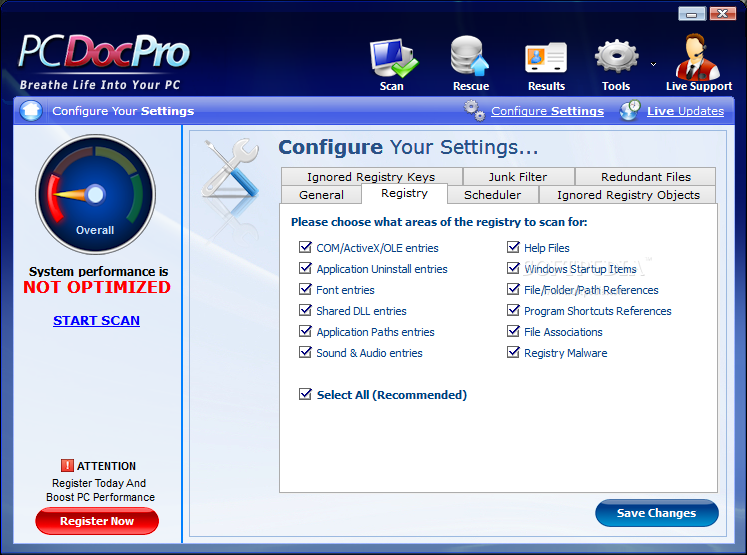Click the Rescue label in top toolbar
Image resolution: width=747 pixels, height=555 pixels.
pos(471,86)
